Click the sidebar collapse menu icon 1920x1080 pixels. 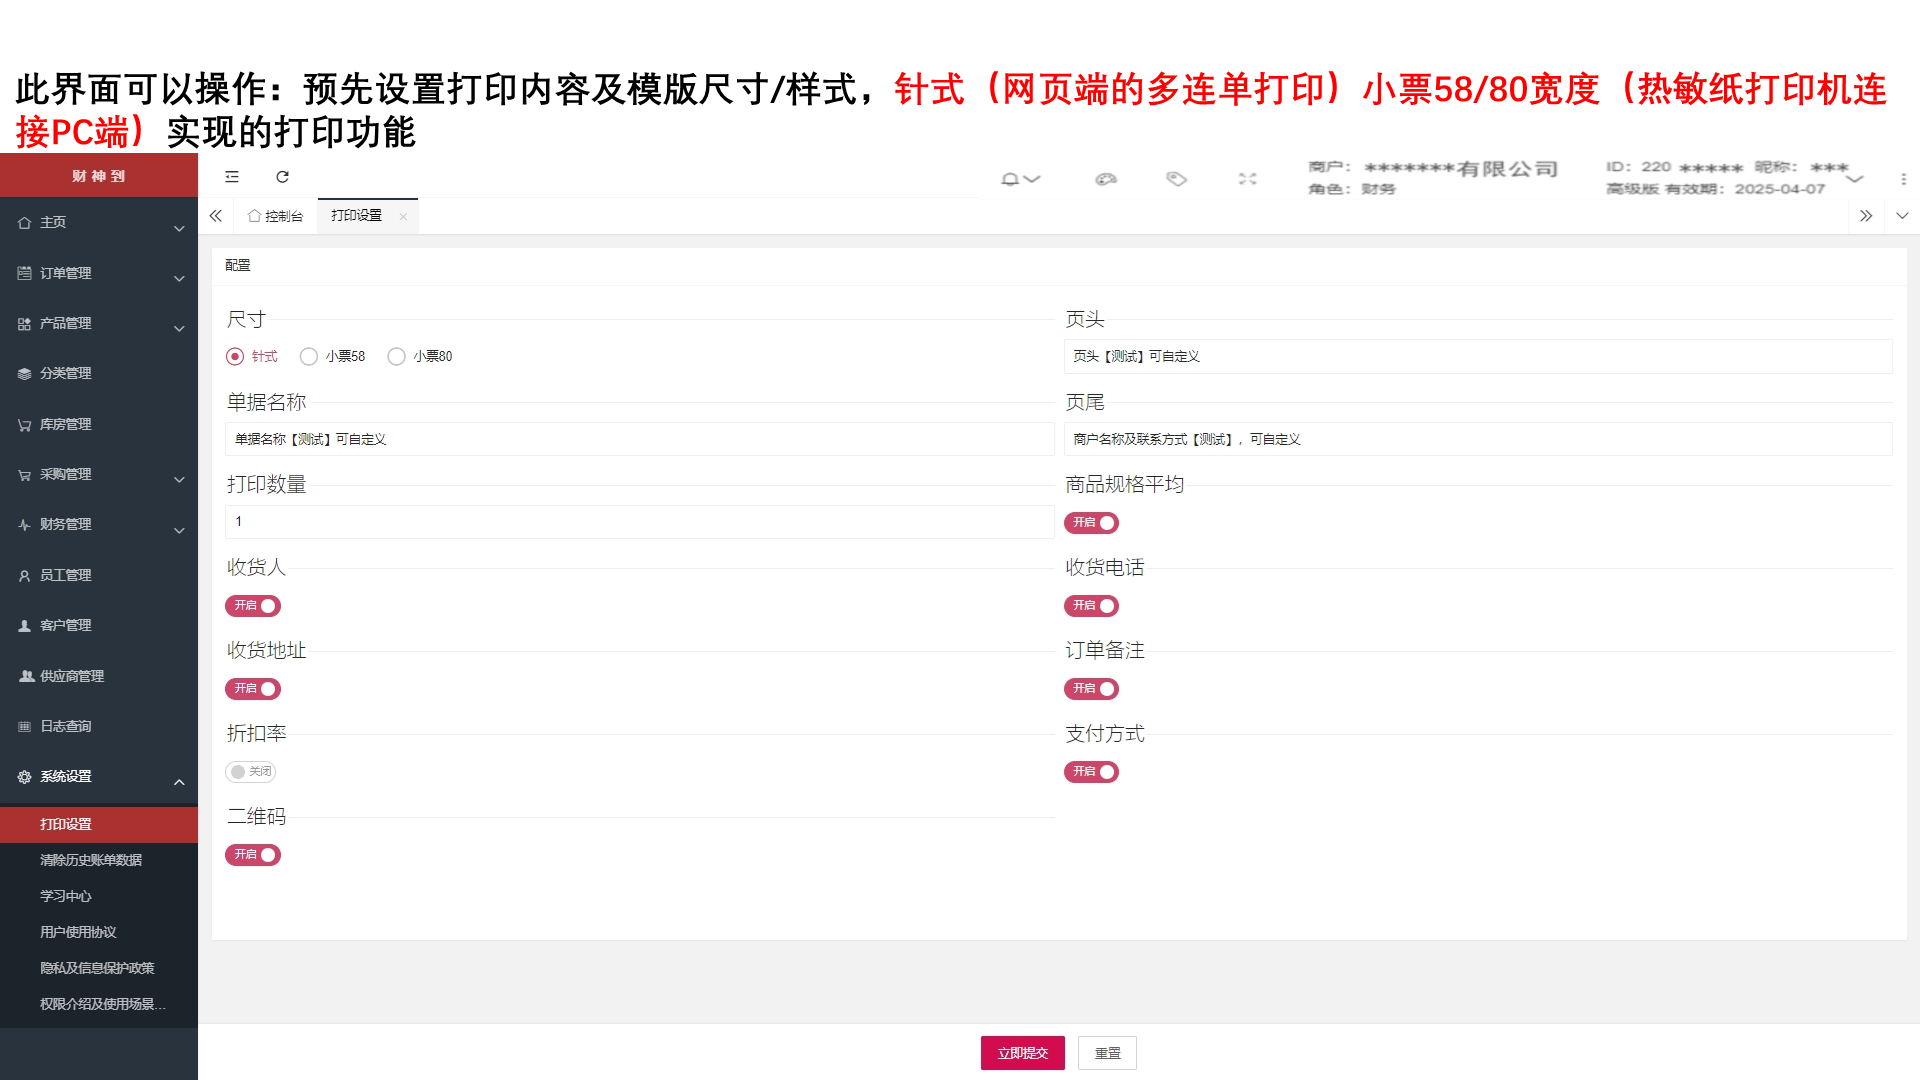(x=232, y=177)
